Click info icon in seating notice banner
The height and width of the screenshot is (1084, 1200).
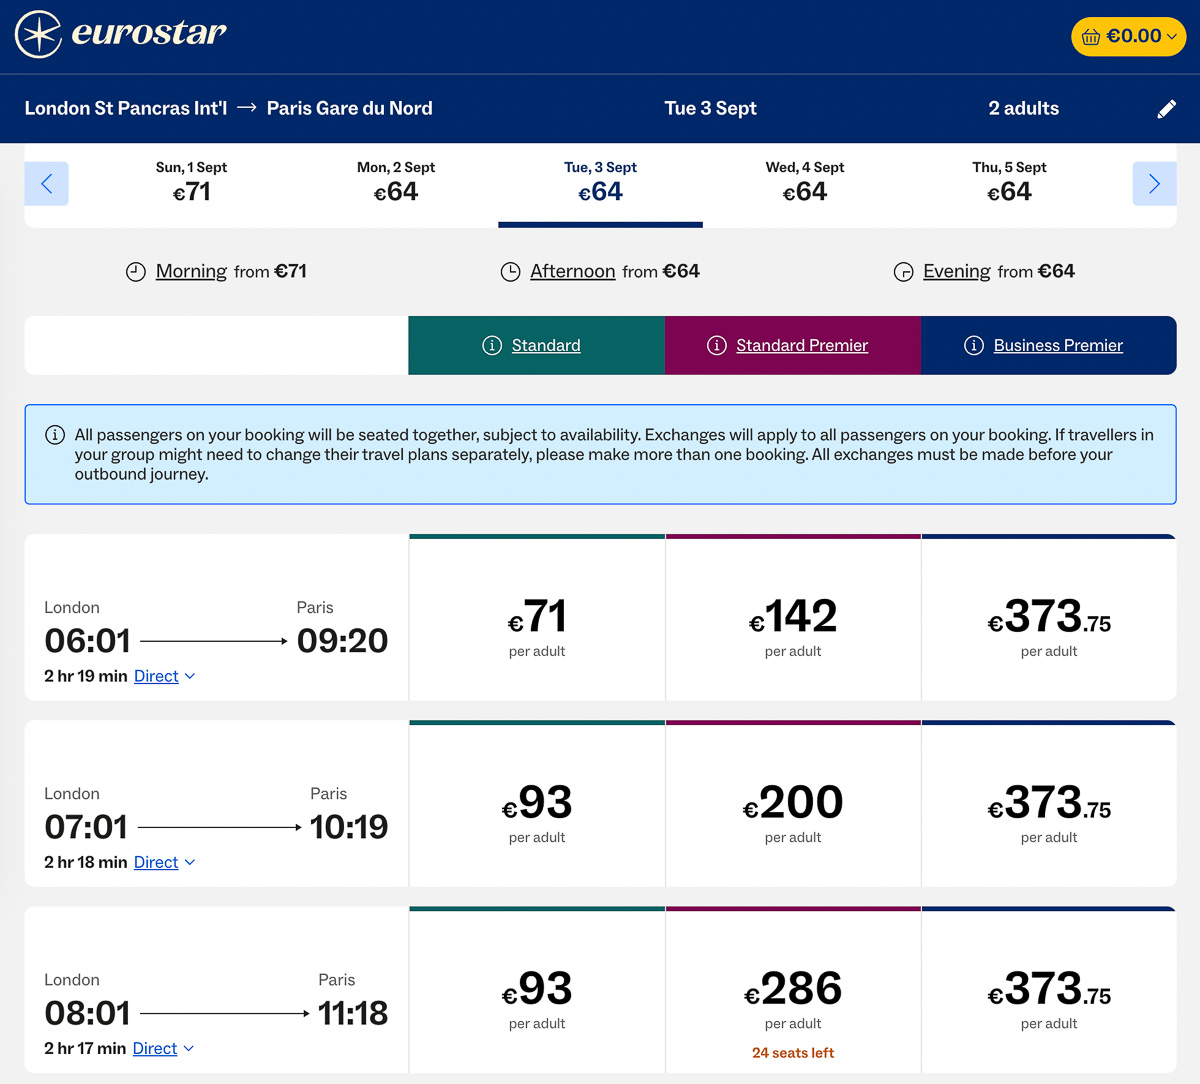pos(55,435)
